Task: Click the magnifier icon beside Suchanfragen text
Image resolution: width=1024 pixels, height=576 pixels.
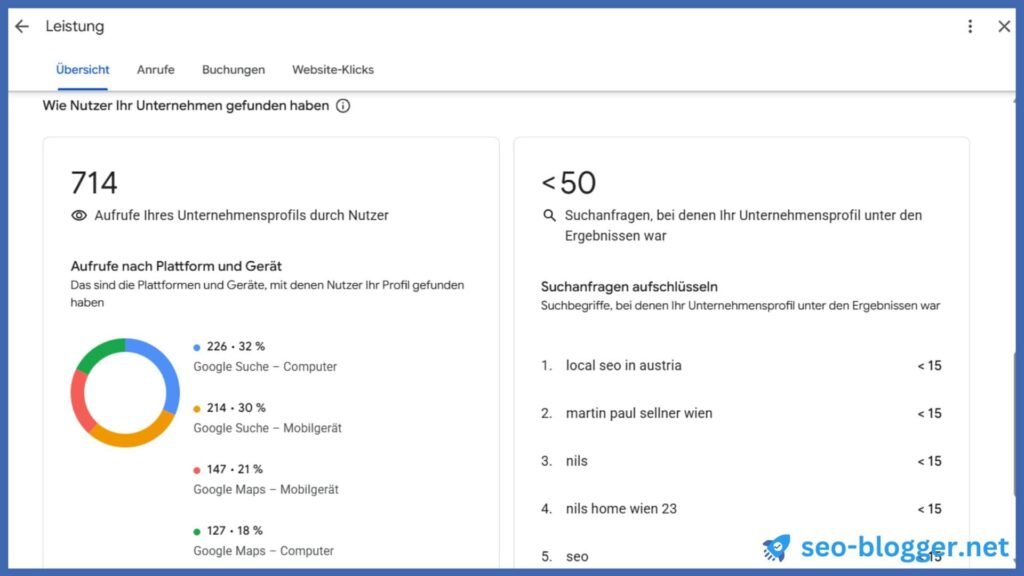Action: pyautogui.click(x=549, y=216)
